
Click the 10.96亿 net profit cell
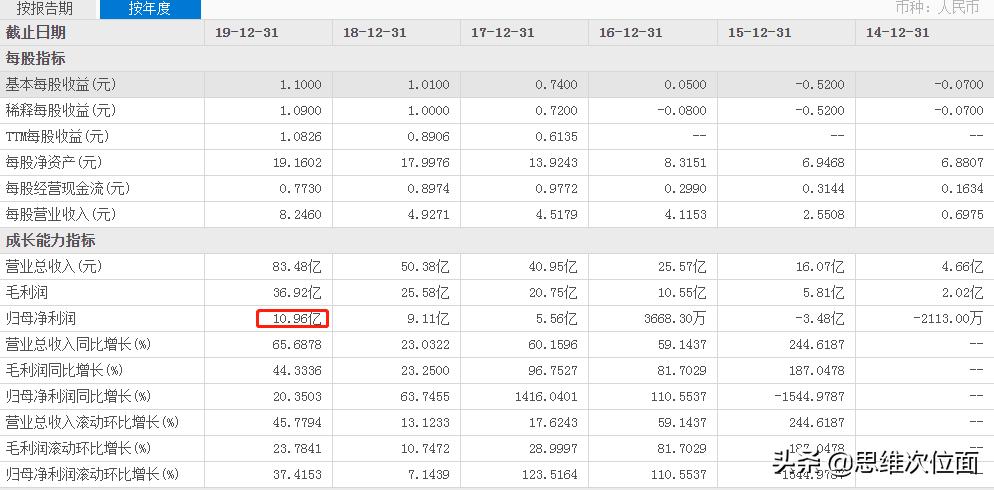(292, 318)
